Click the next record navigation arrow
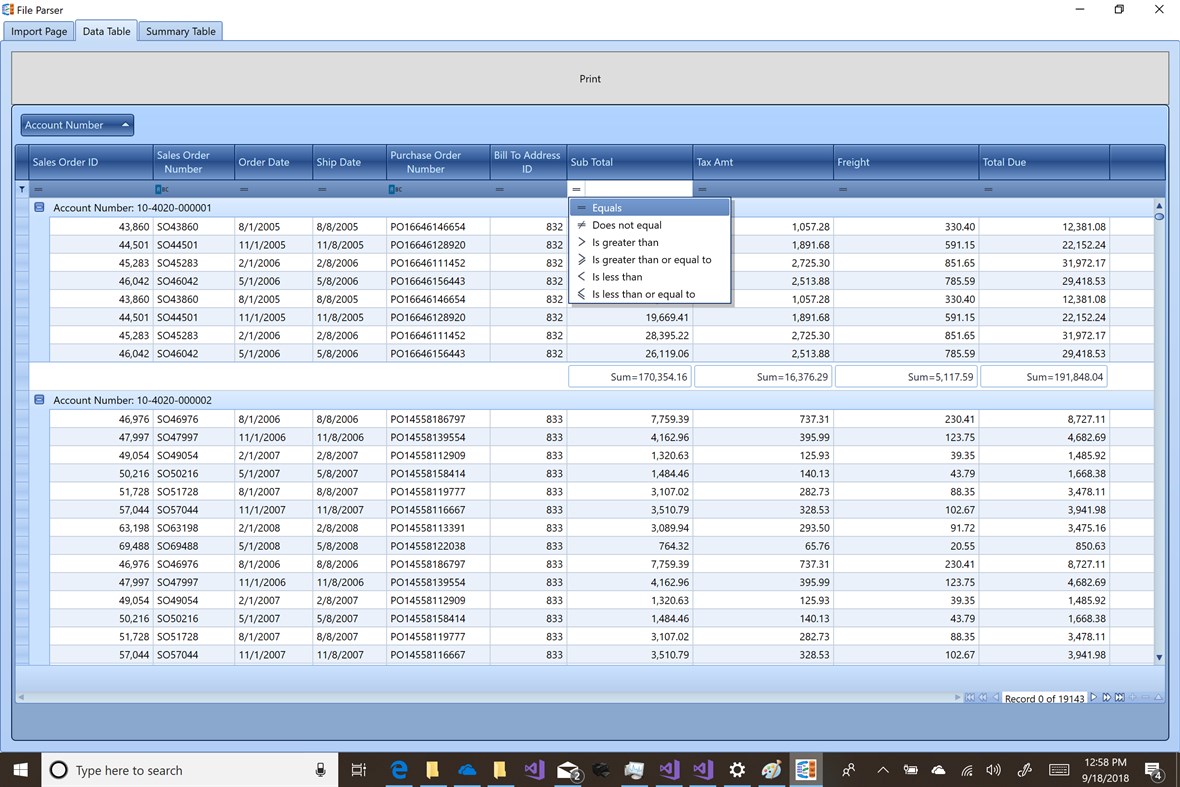 coord(1093,698)
